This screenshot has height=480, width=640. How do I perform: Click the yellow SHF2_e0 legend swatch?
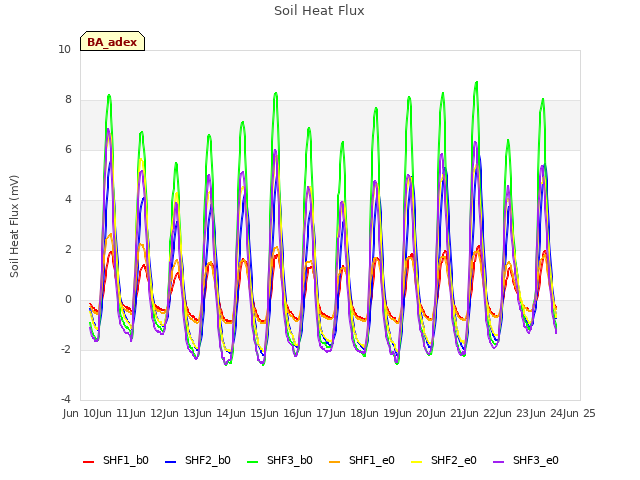click(x=417, y=462)
